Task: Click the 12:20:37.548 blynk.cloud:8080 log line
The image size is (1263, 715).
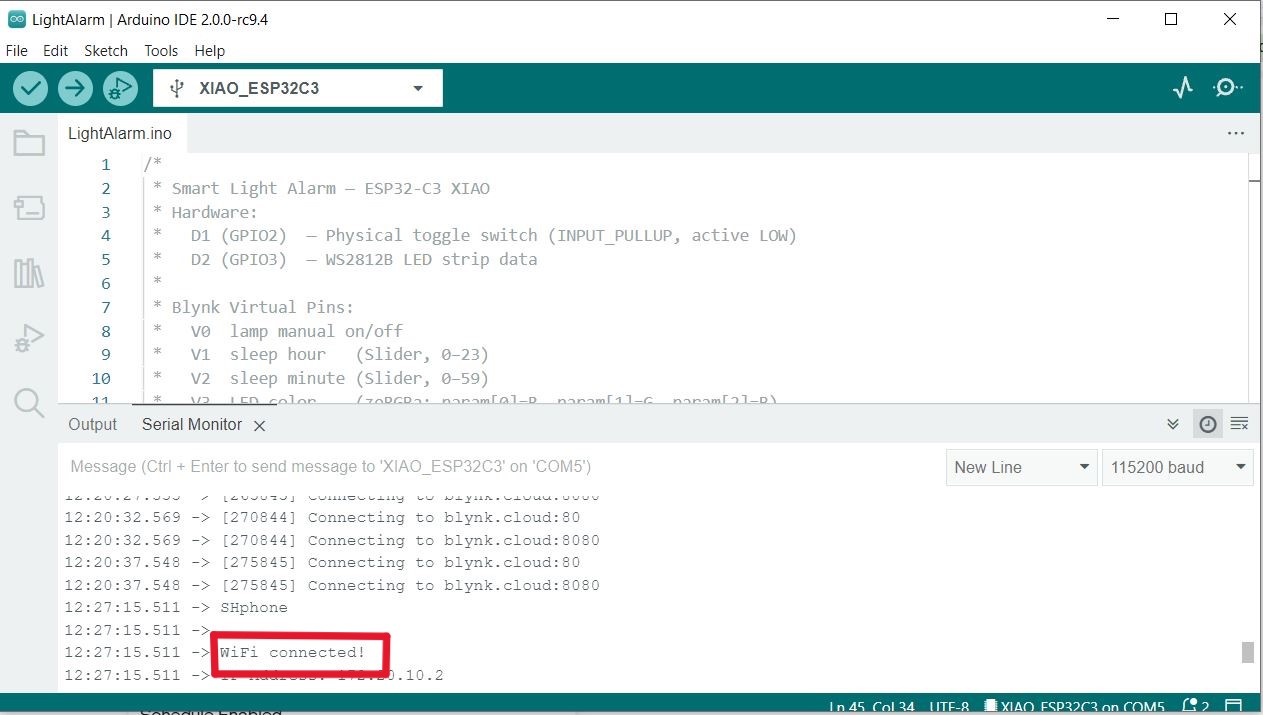Action: point(332,586)
